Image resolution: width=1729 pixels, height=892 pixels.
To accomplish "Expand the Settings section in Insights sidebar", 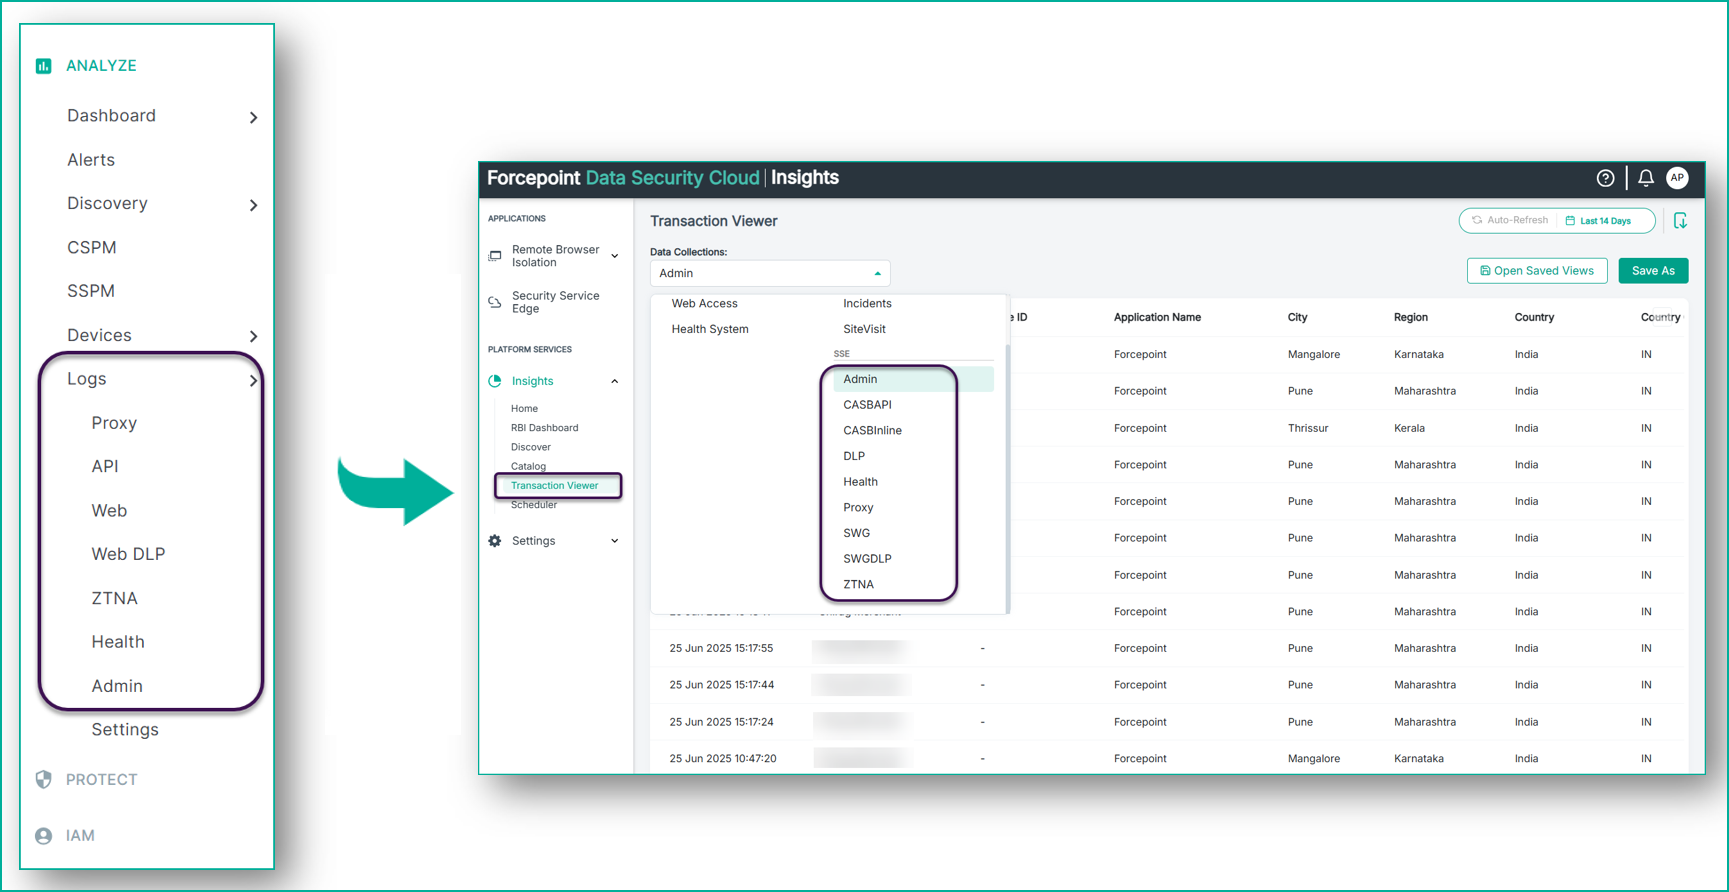I will [615, 541].
